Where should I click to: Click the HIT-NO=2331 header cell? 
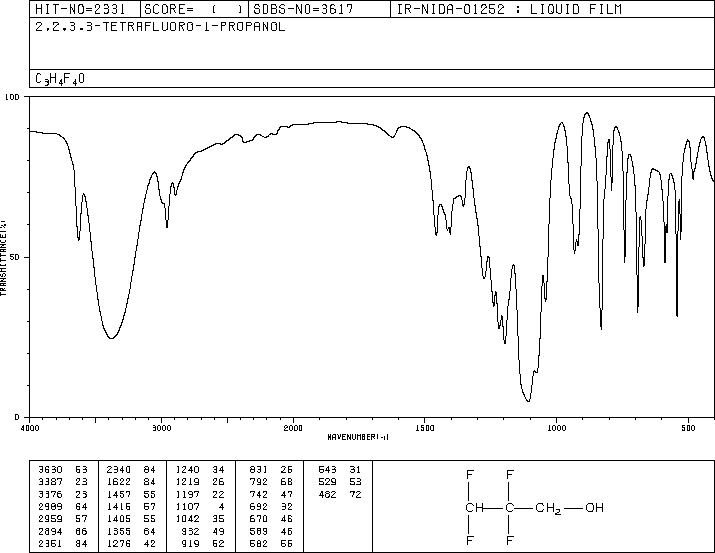click(84, 9)
